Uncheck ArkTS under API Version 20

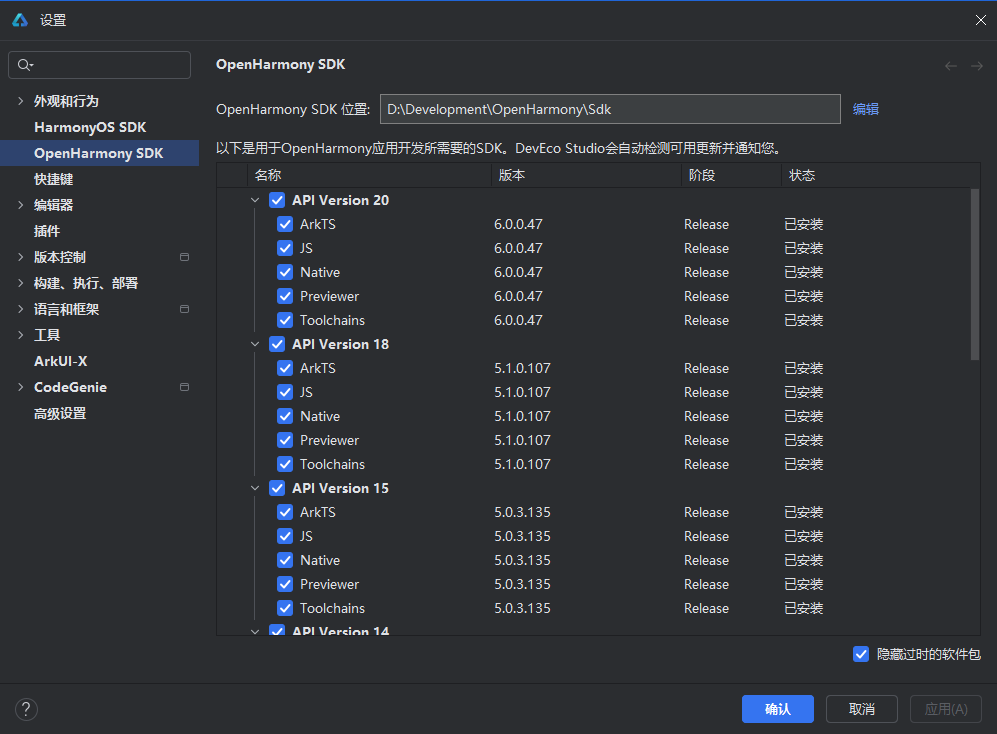285,224
